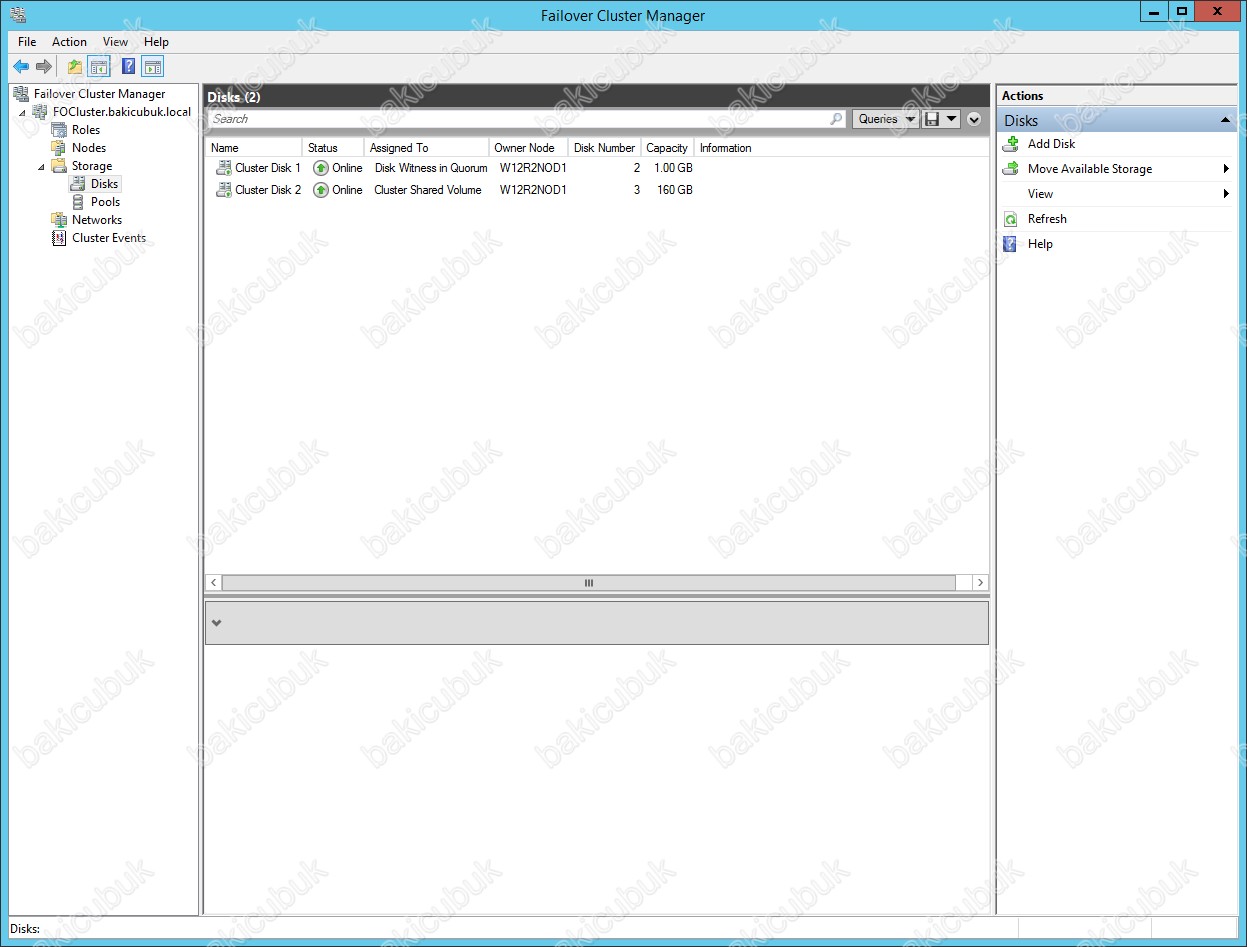Click the green Online icon for Cluster Disk 2
Image resolution: width=1247 pixels, height=947 pixels.
pyautogui.click(x=321, y=190)
